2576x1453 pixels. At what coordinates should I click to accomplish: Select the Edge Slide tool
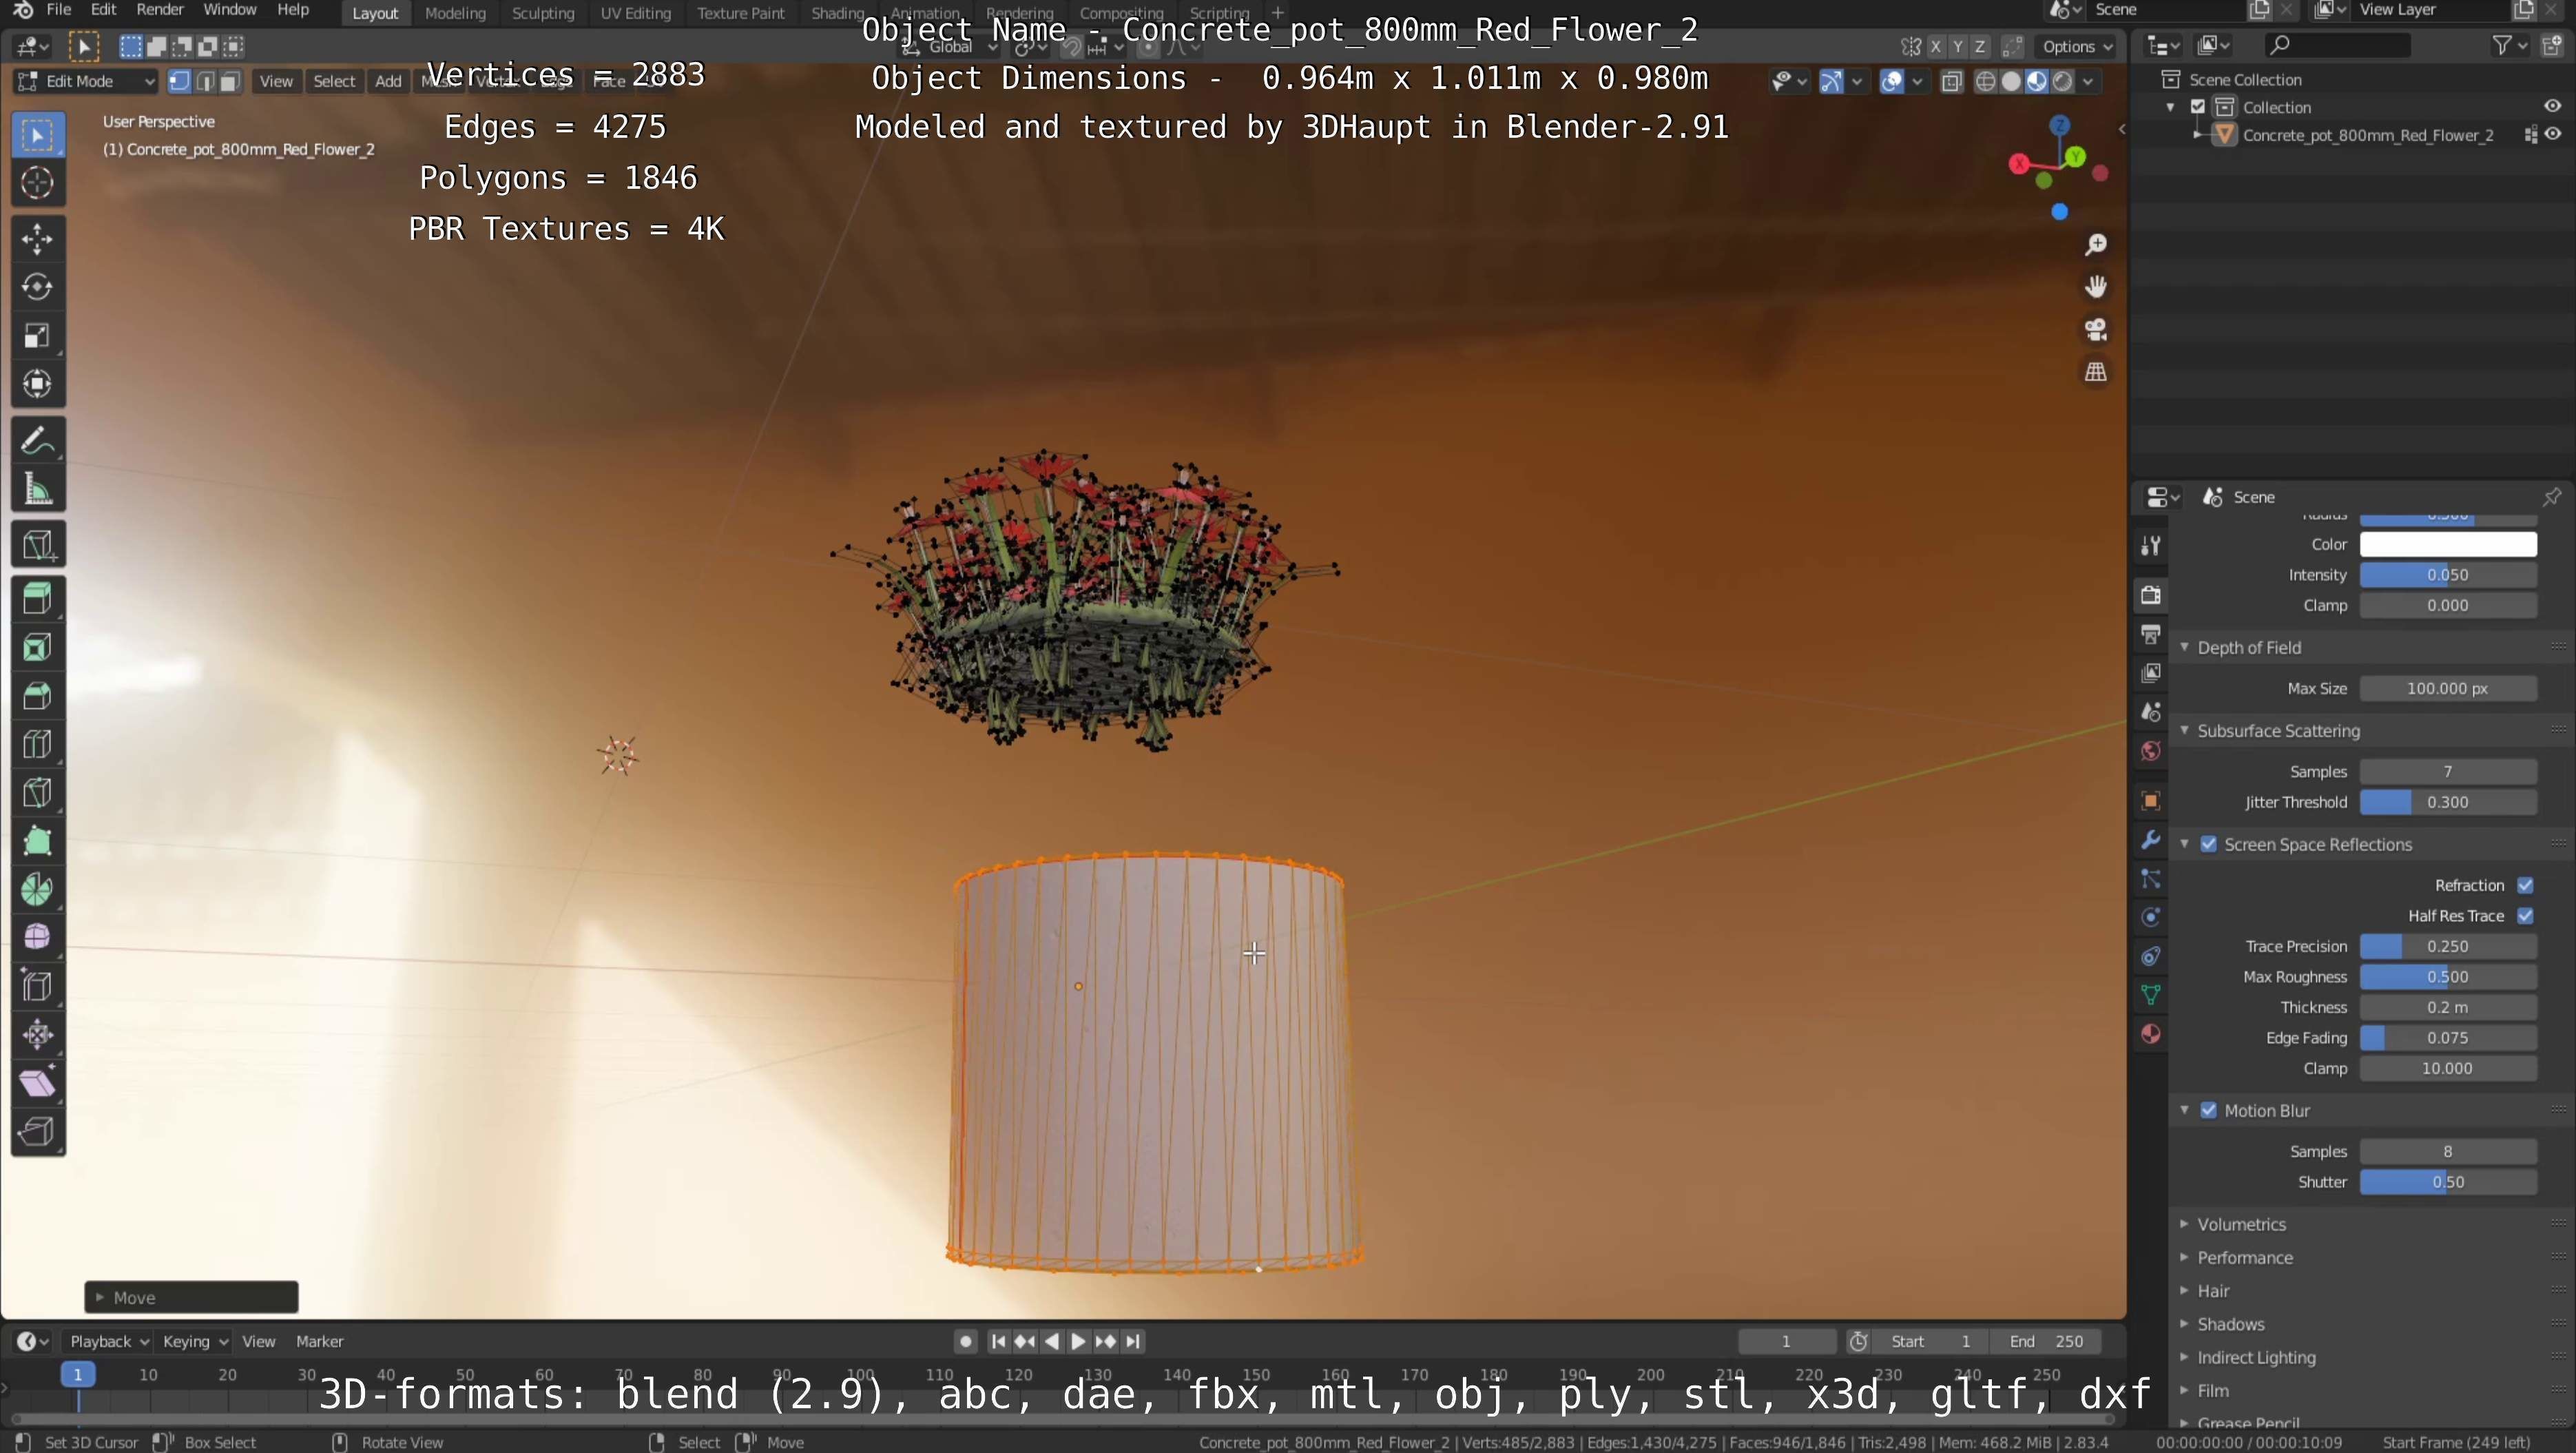(38, 986)
